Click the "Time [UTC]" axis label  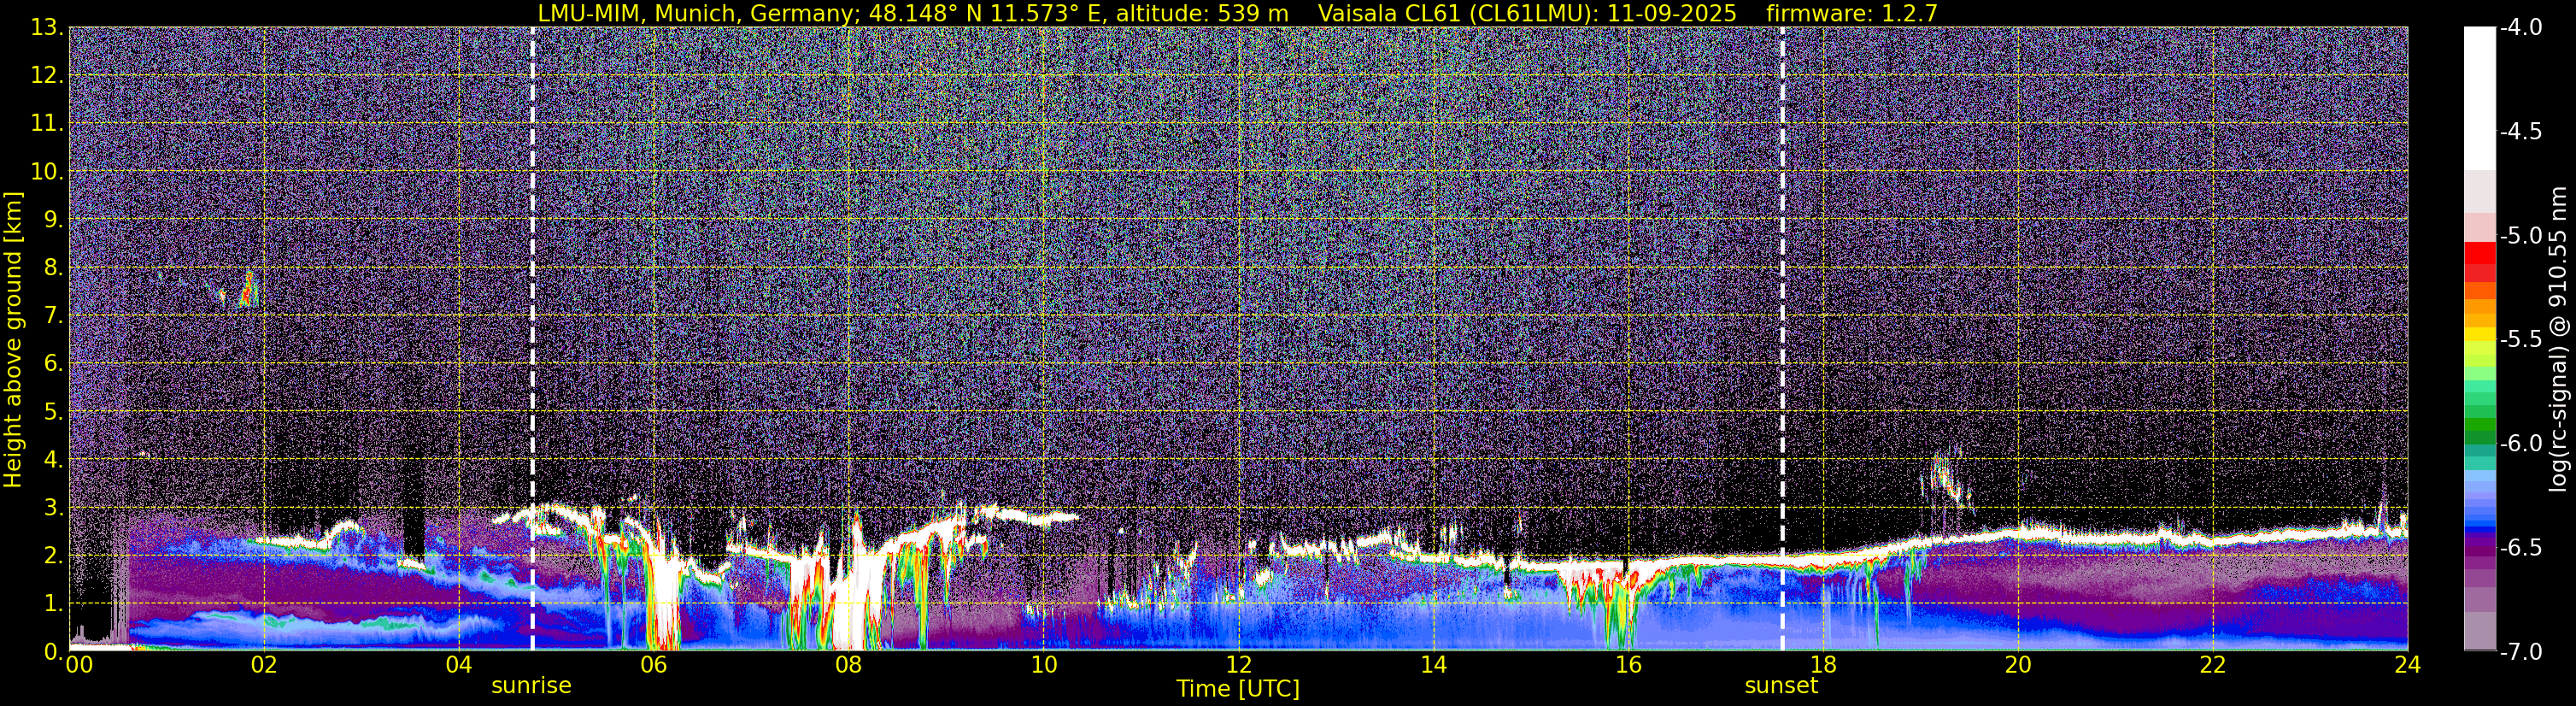1238,688
